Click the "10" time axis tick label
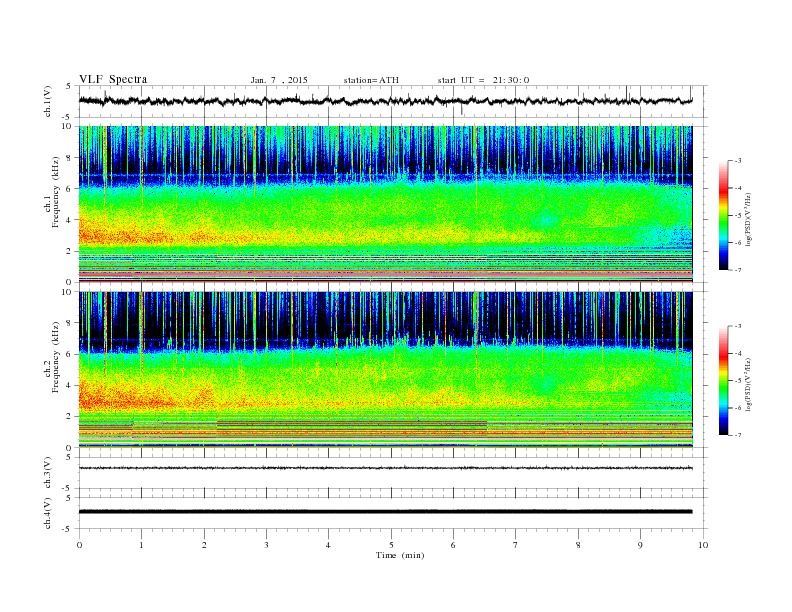 [x=703, y=545]
